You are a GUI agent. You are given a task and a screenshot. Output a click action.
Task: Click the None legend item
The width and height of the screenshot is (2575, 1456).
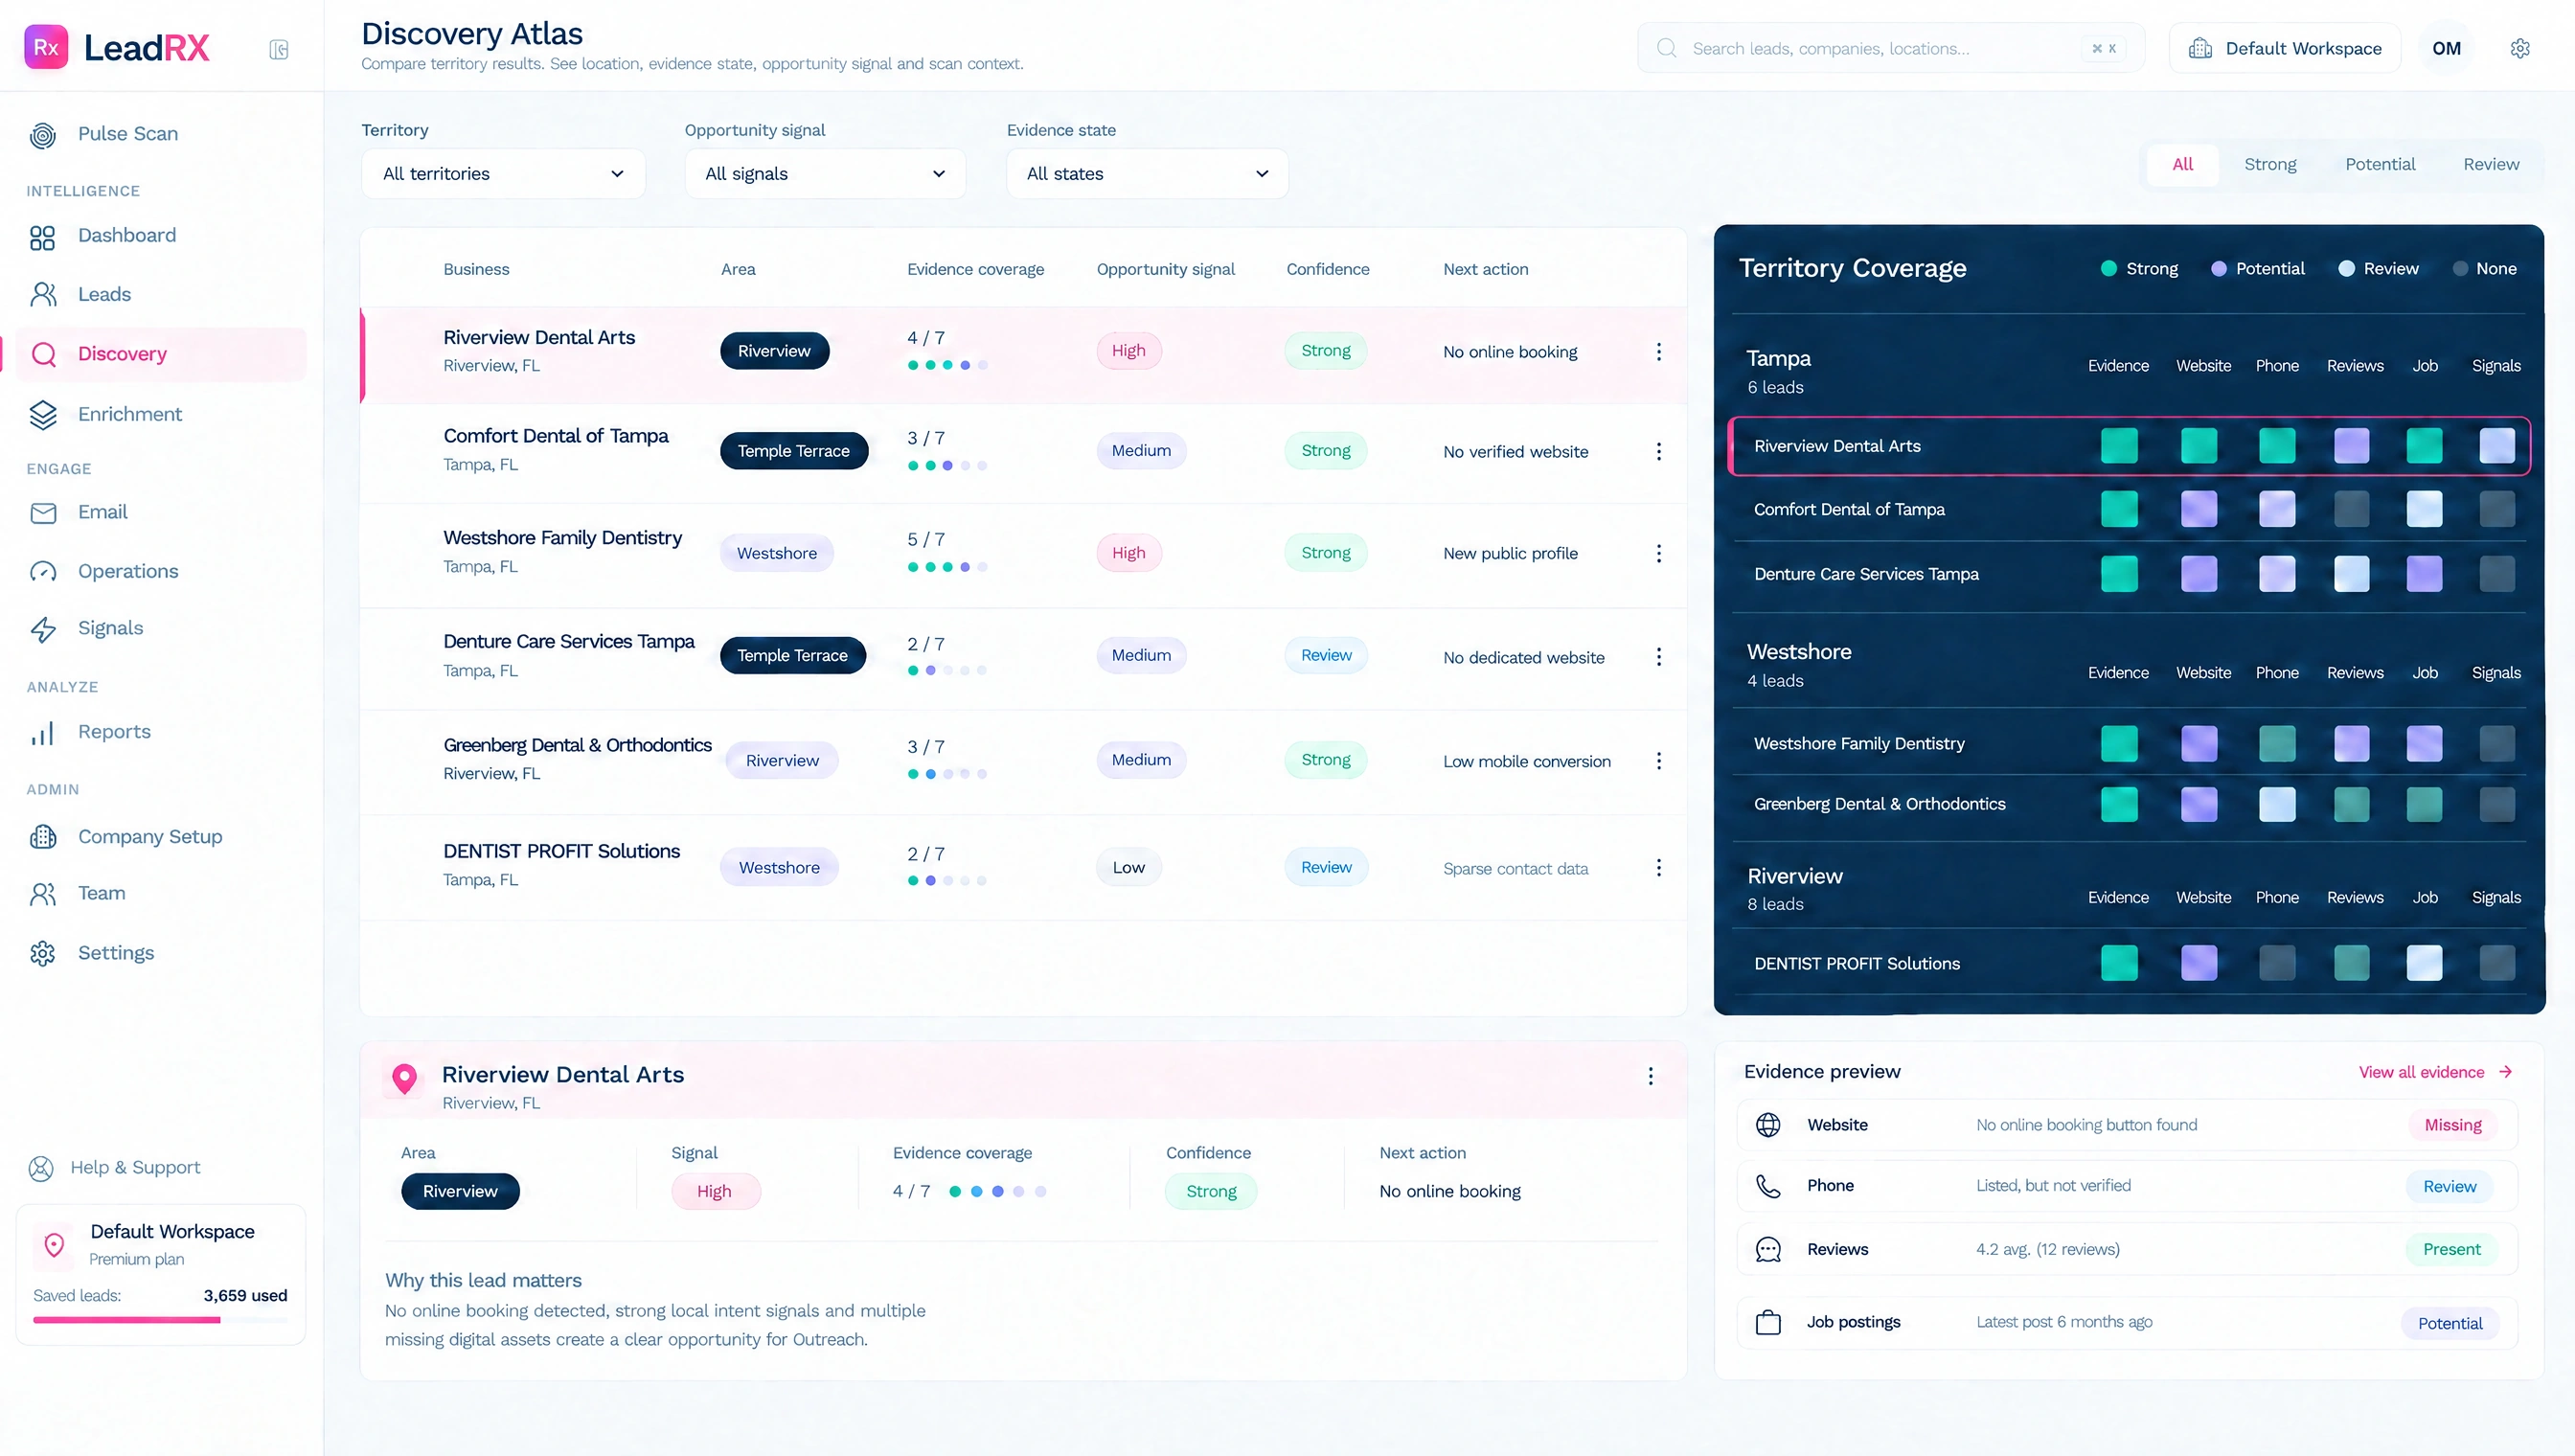(x=2484, y=268)
